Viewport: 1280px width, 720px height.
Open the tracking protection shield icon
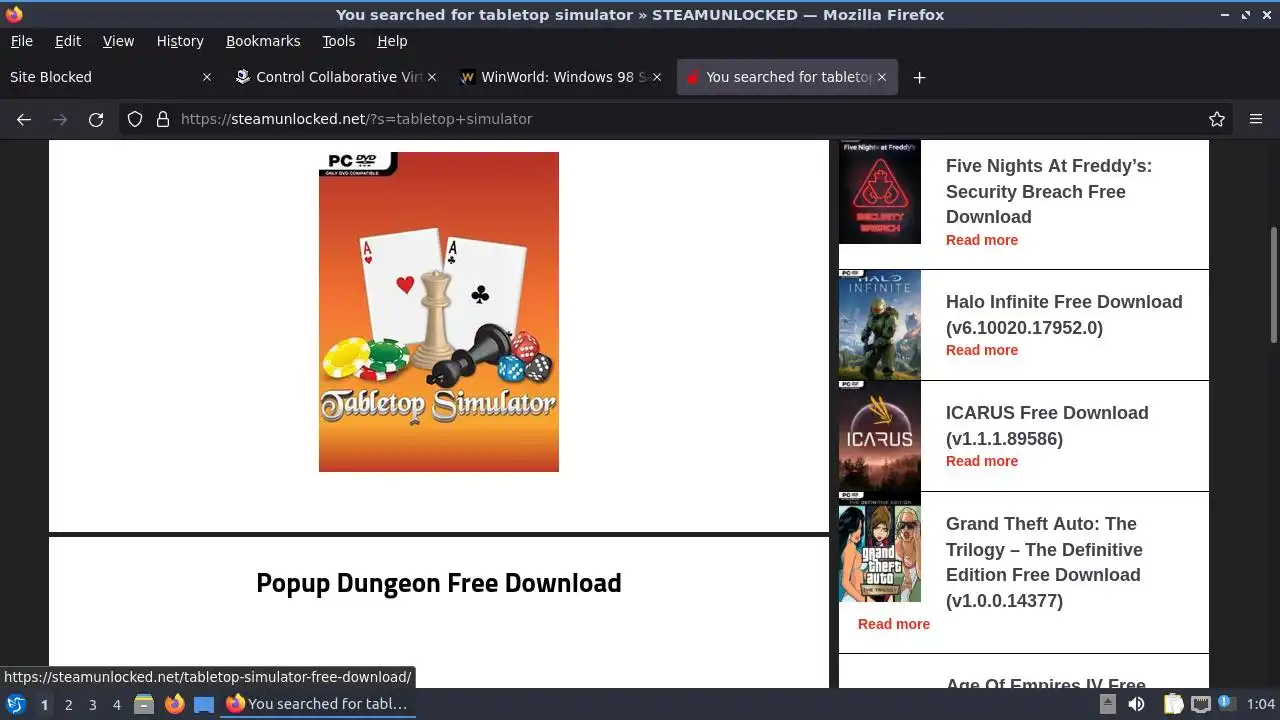[135, 119]
